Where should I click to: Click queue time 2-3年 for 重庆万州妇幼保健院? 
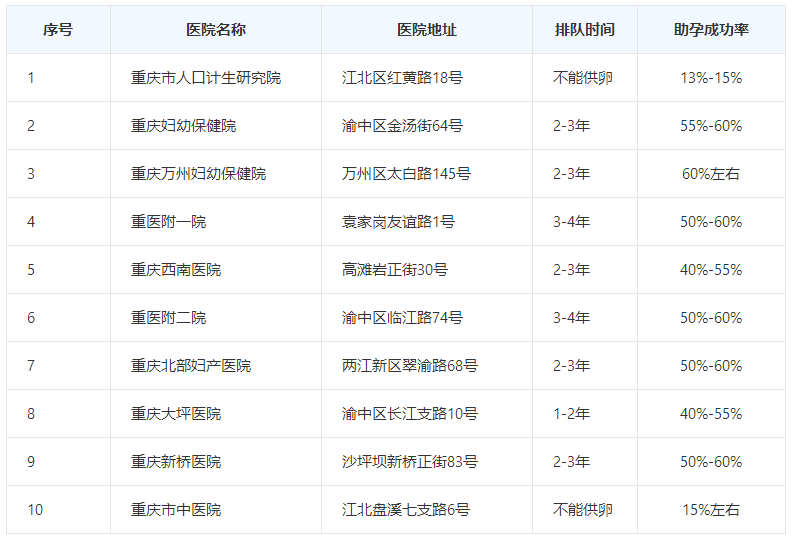pyautogui.click(x=572, y=174)
